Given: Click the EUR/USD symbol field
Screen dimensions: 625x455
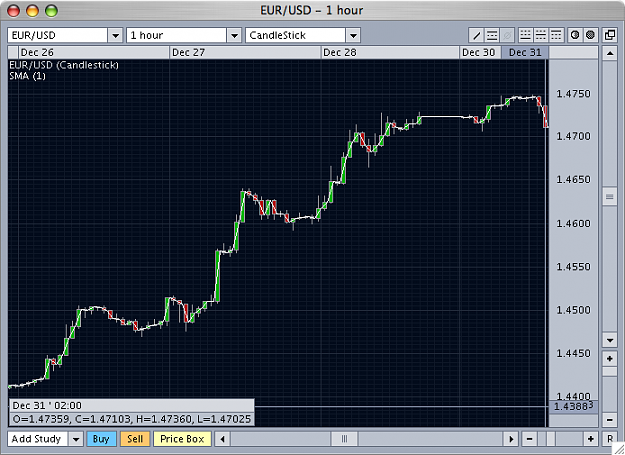Looking at the screenshot, I should [57, 35].
